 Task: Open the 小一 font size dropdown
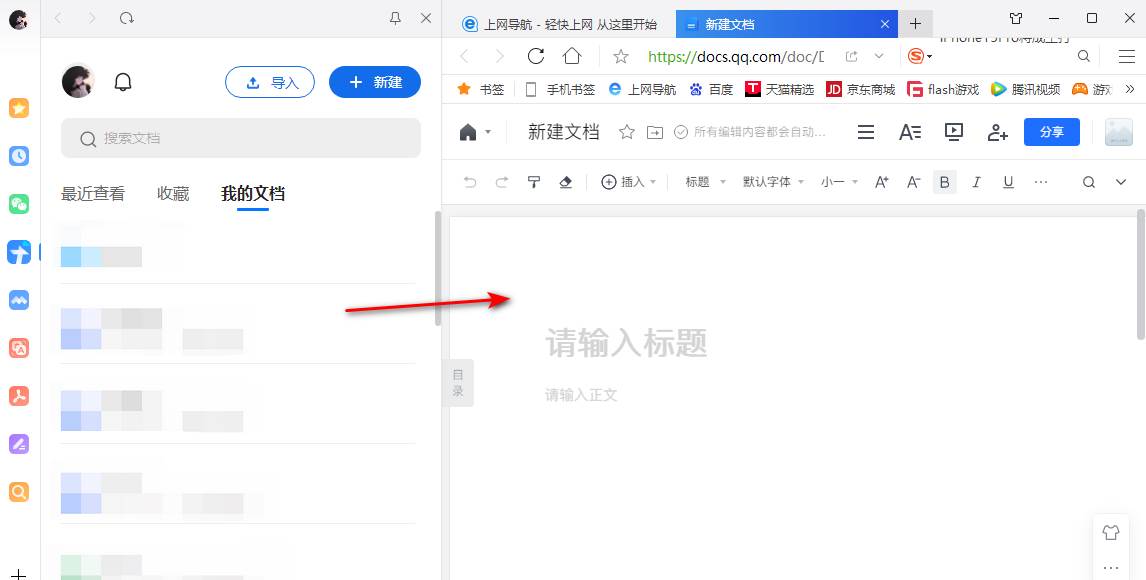[839, 182]
